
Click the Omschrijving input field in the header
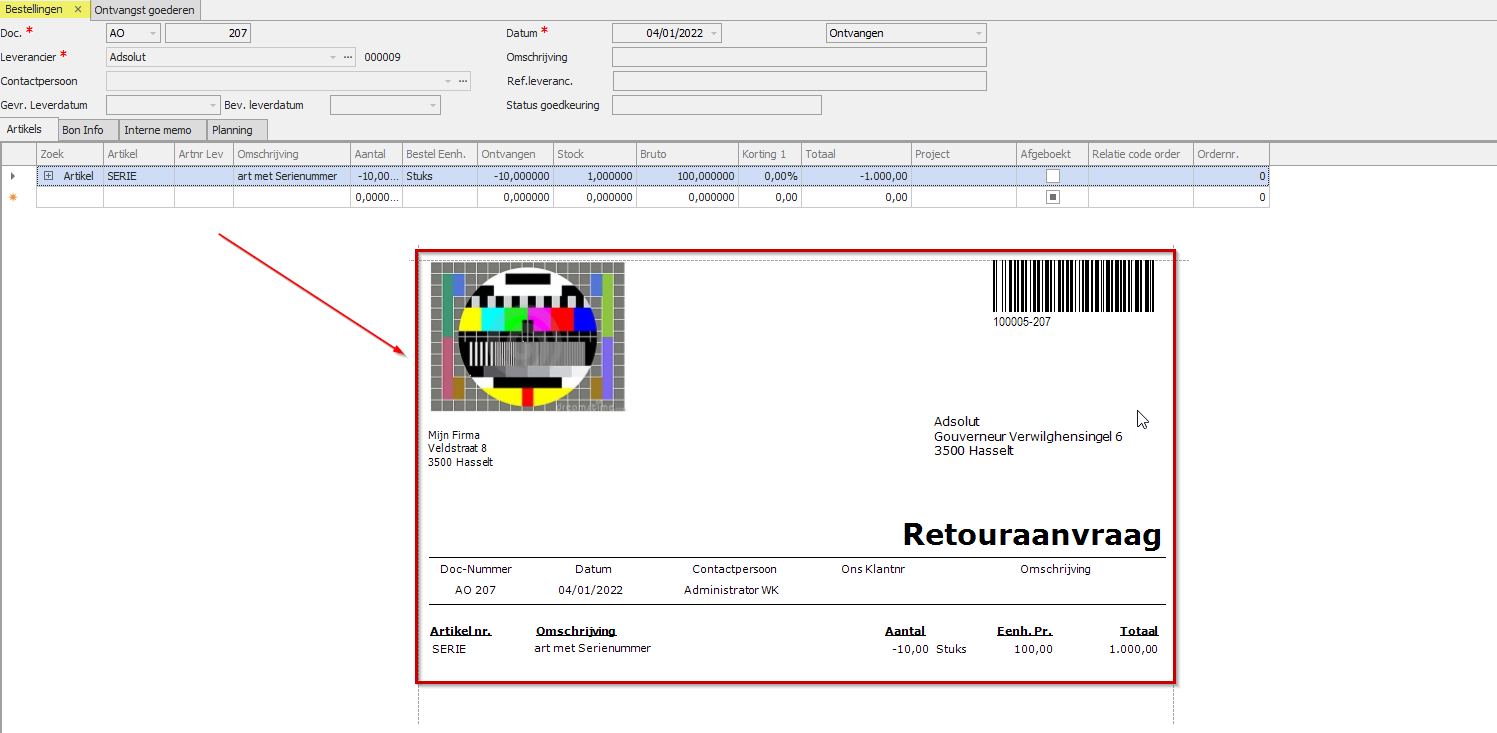point(799,57)
